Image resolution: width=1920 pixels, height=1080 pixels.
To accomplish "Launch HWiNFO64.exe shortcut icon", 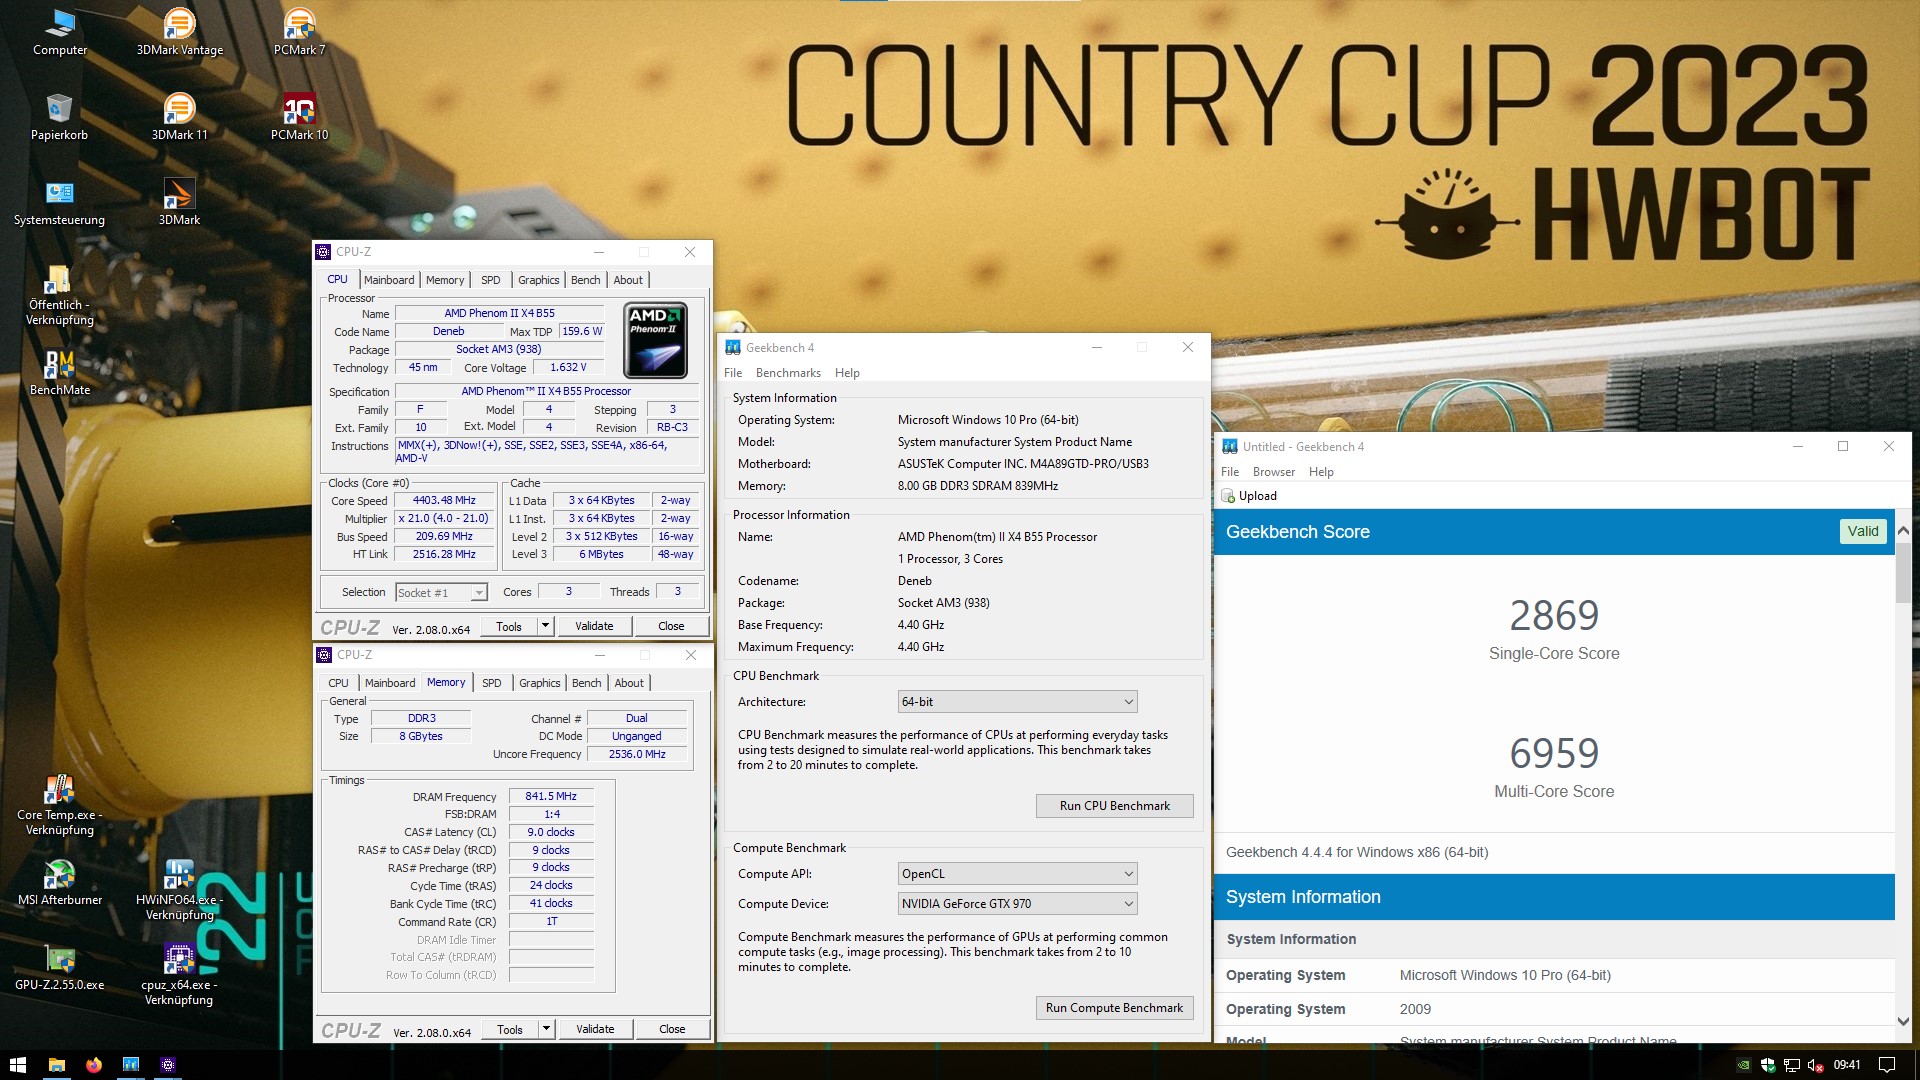I will pos(180,891).
